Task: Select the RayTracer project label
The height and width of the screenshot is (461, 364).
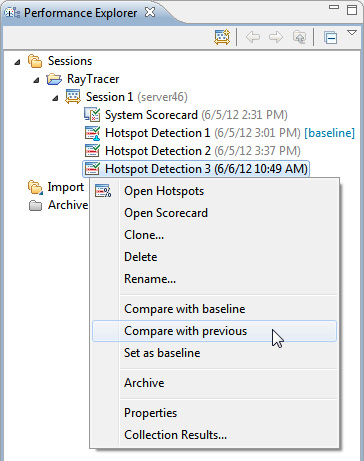Action: [x=93, y=79]
